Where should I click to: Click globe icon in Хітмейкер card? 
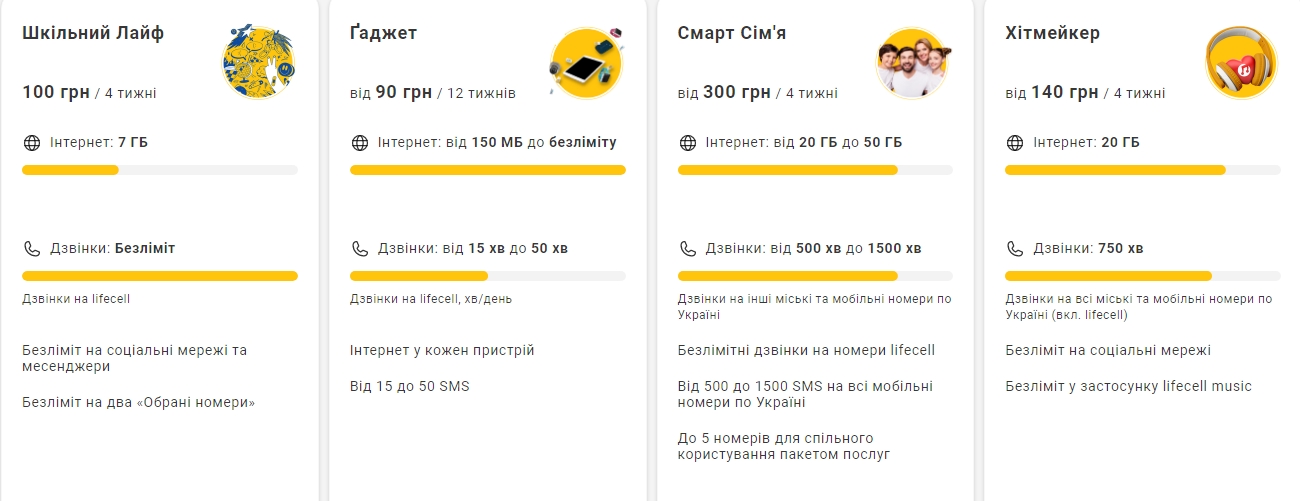[1014, 143]
